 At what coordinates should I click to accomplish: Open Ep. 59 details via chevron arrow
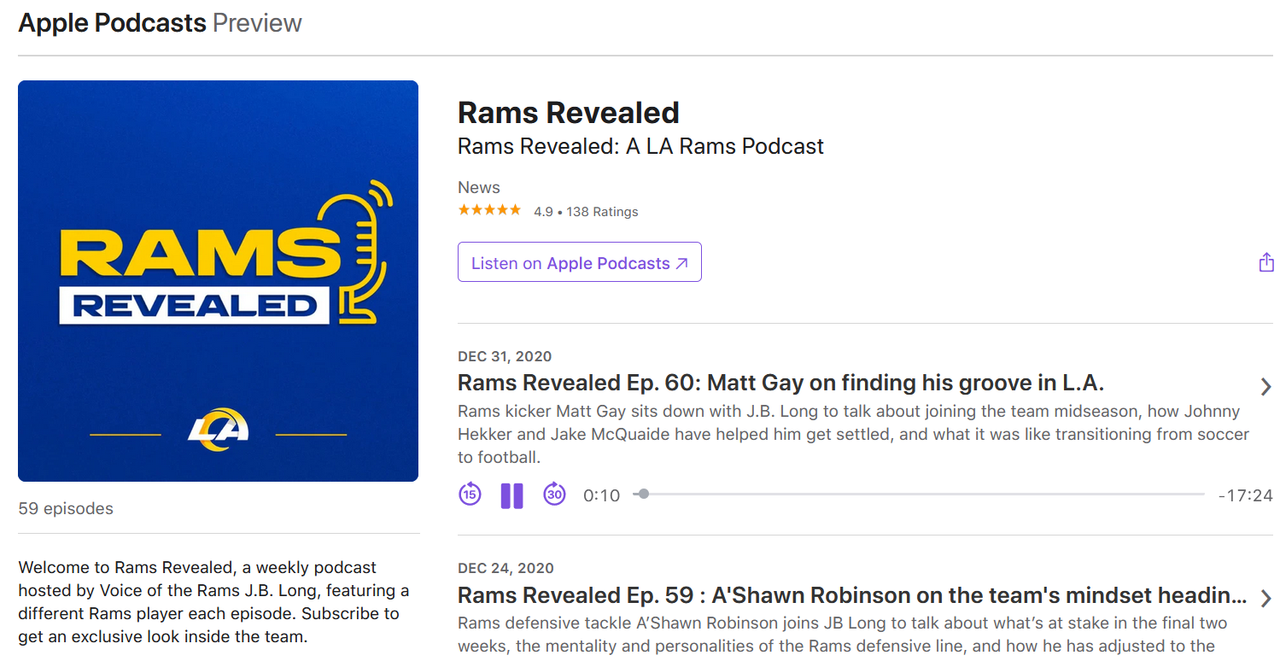(1266, 598)
